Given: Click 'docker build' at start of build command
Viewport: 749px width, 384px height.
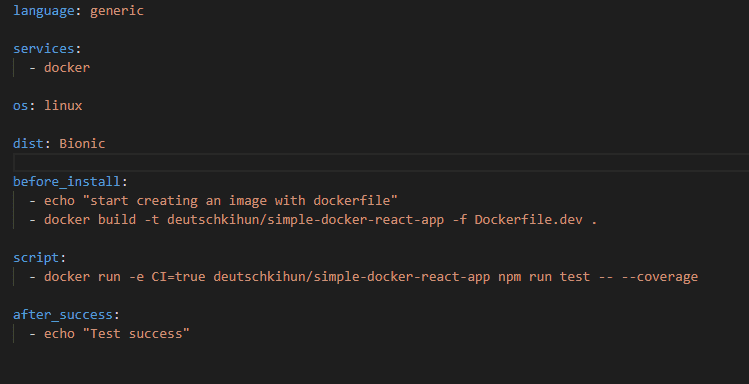Looking at the screenshot, I should pos(90,220).
